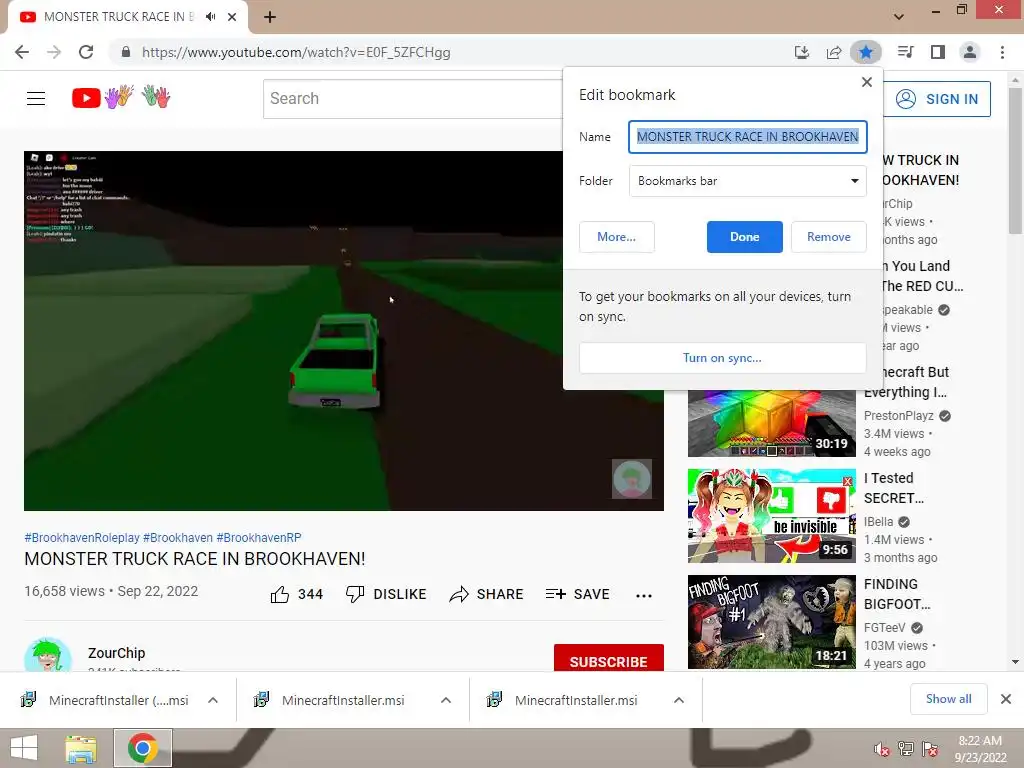The width and height of the screenshot is (1024, 768).
Task: Click Turn on sync...
Action: click(722, 358)
